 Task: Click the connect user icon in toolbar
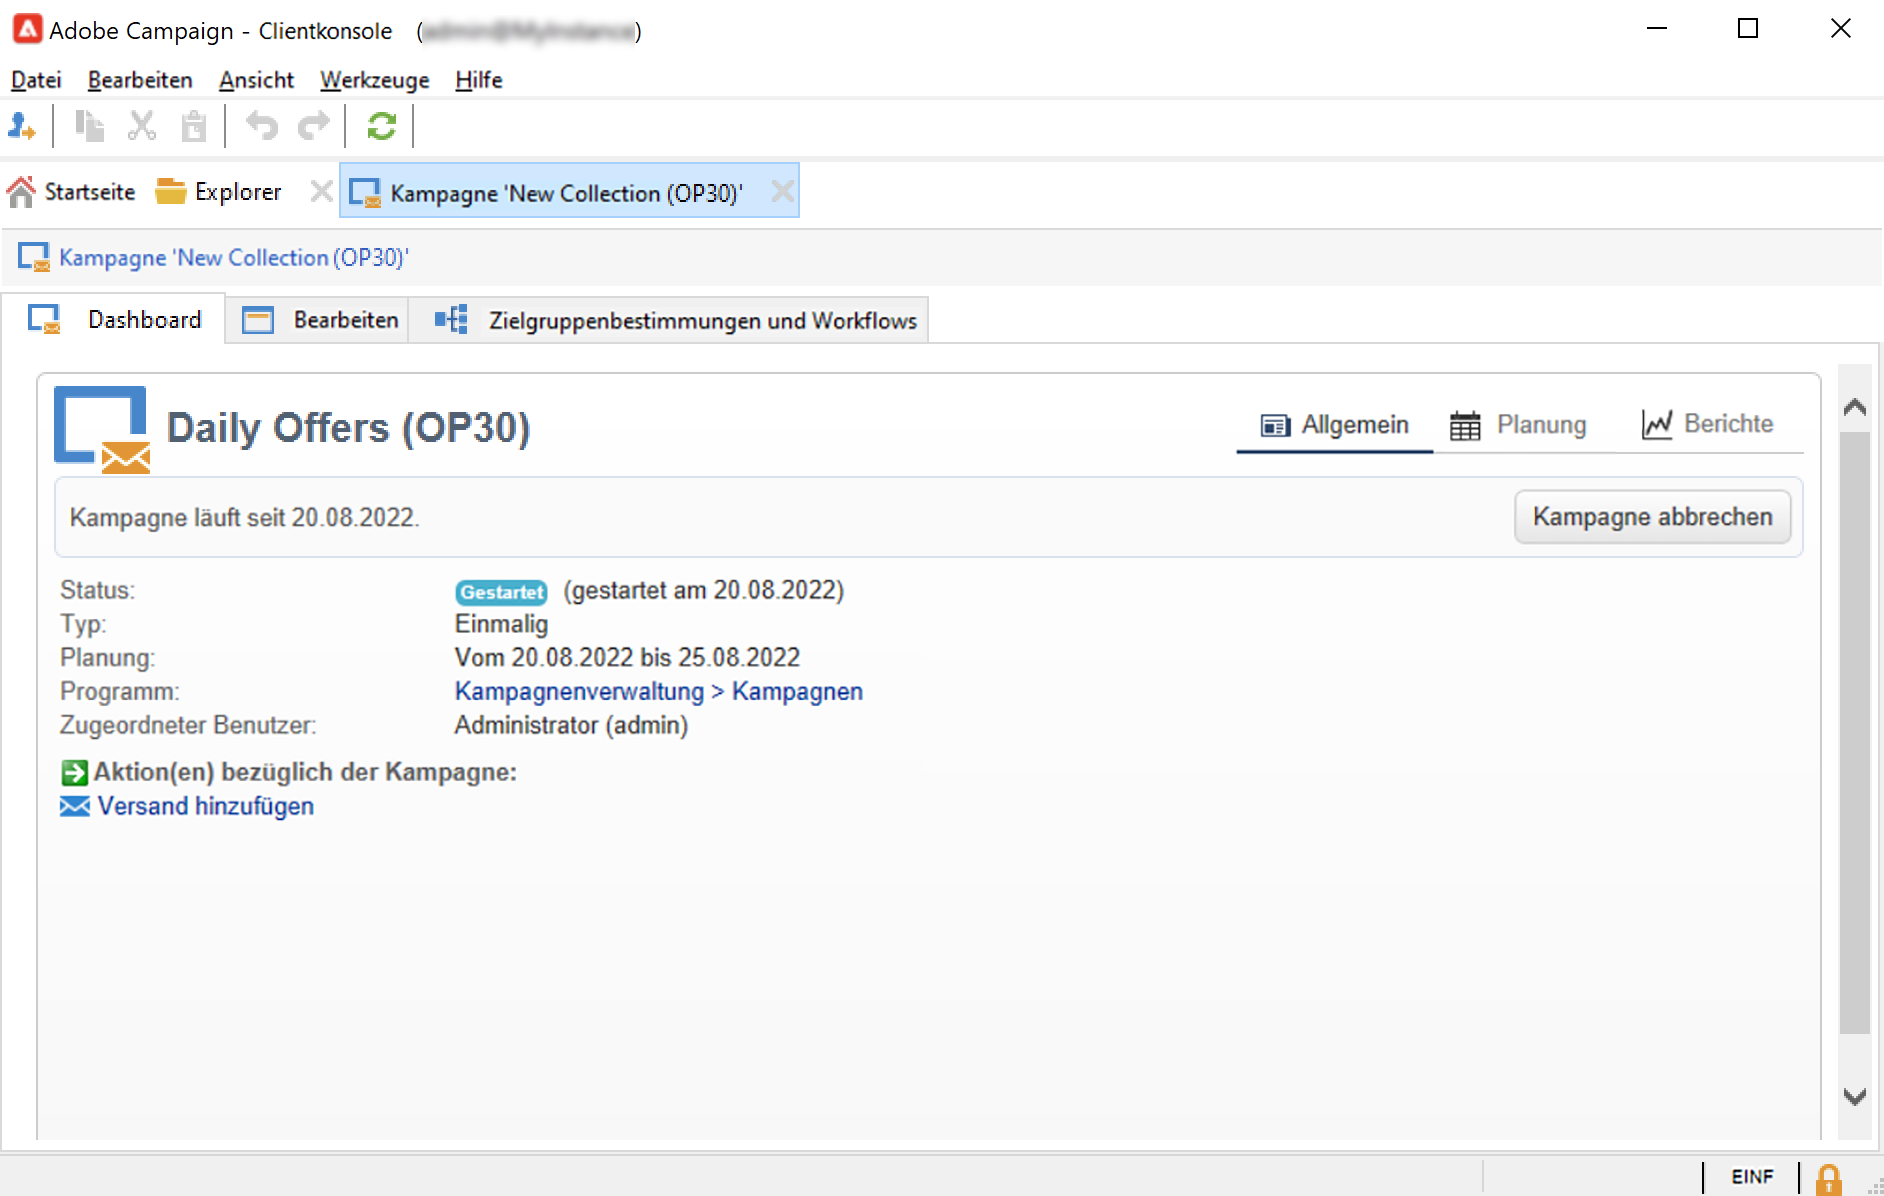[x=22, y=126]
